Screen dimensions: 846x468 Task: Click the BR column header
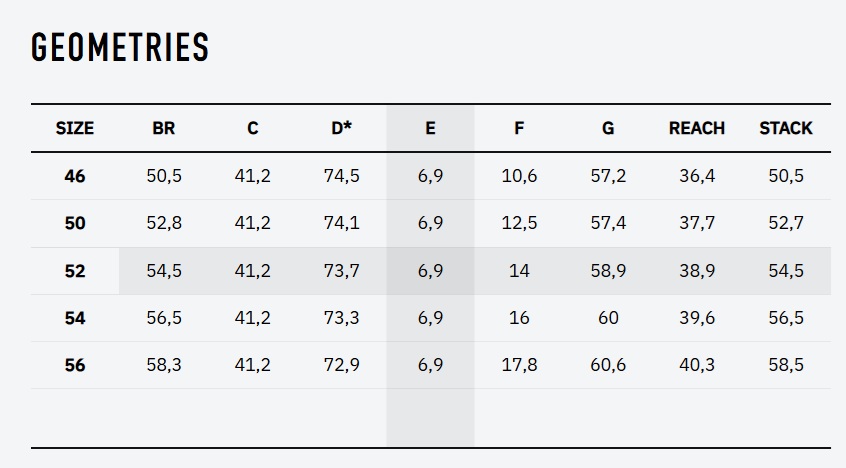(164, 128)
